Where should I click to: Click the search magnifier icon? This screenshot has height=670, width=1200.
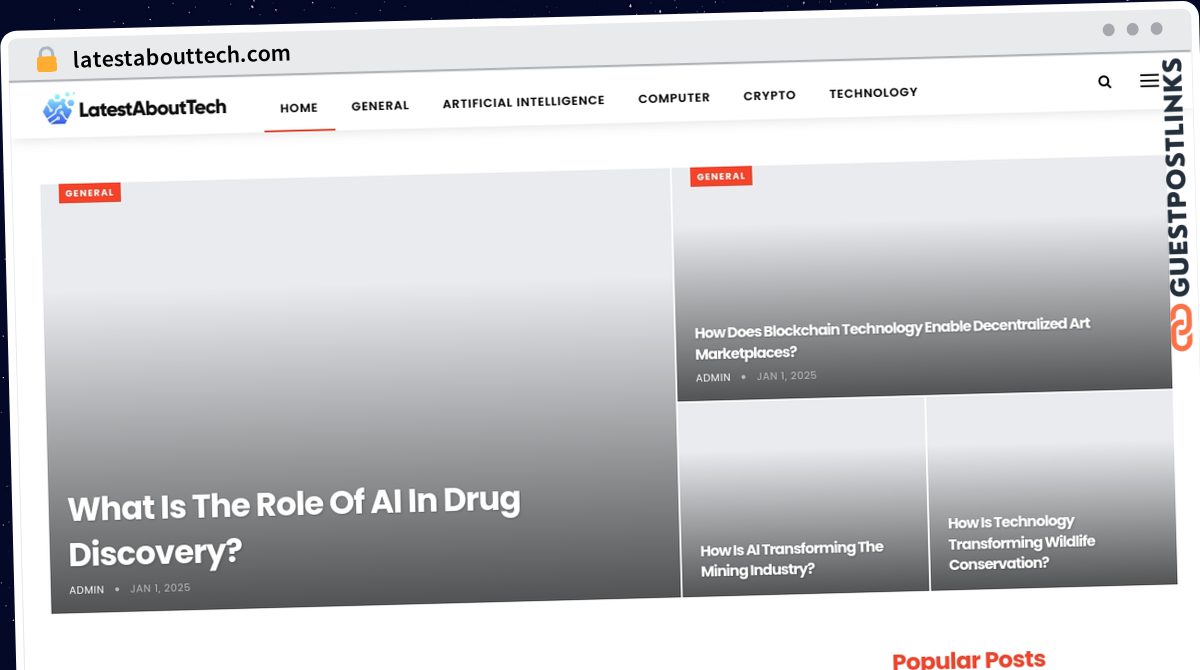[1104, 82]
